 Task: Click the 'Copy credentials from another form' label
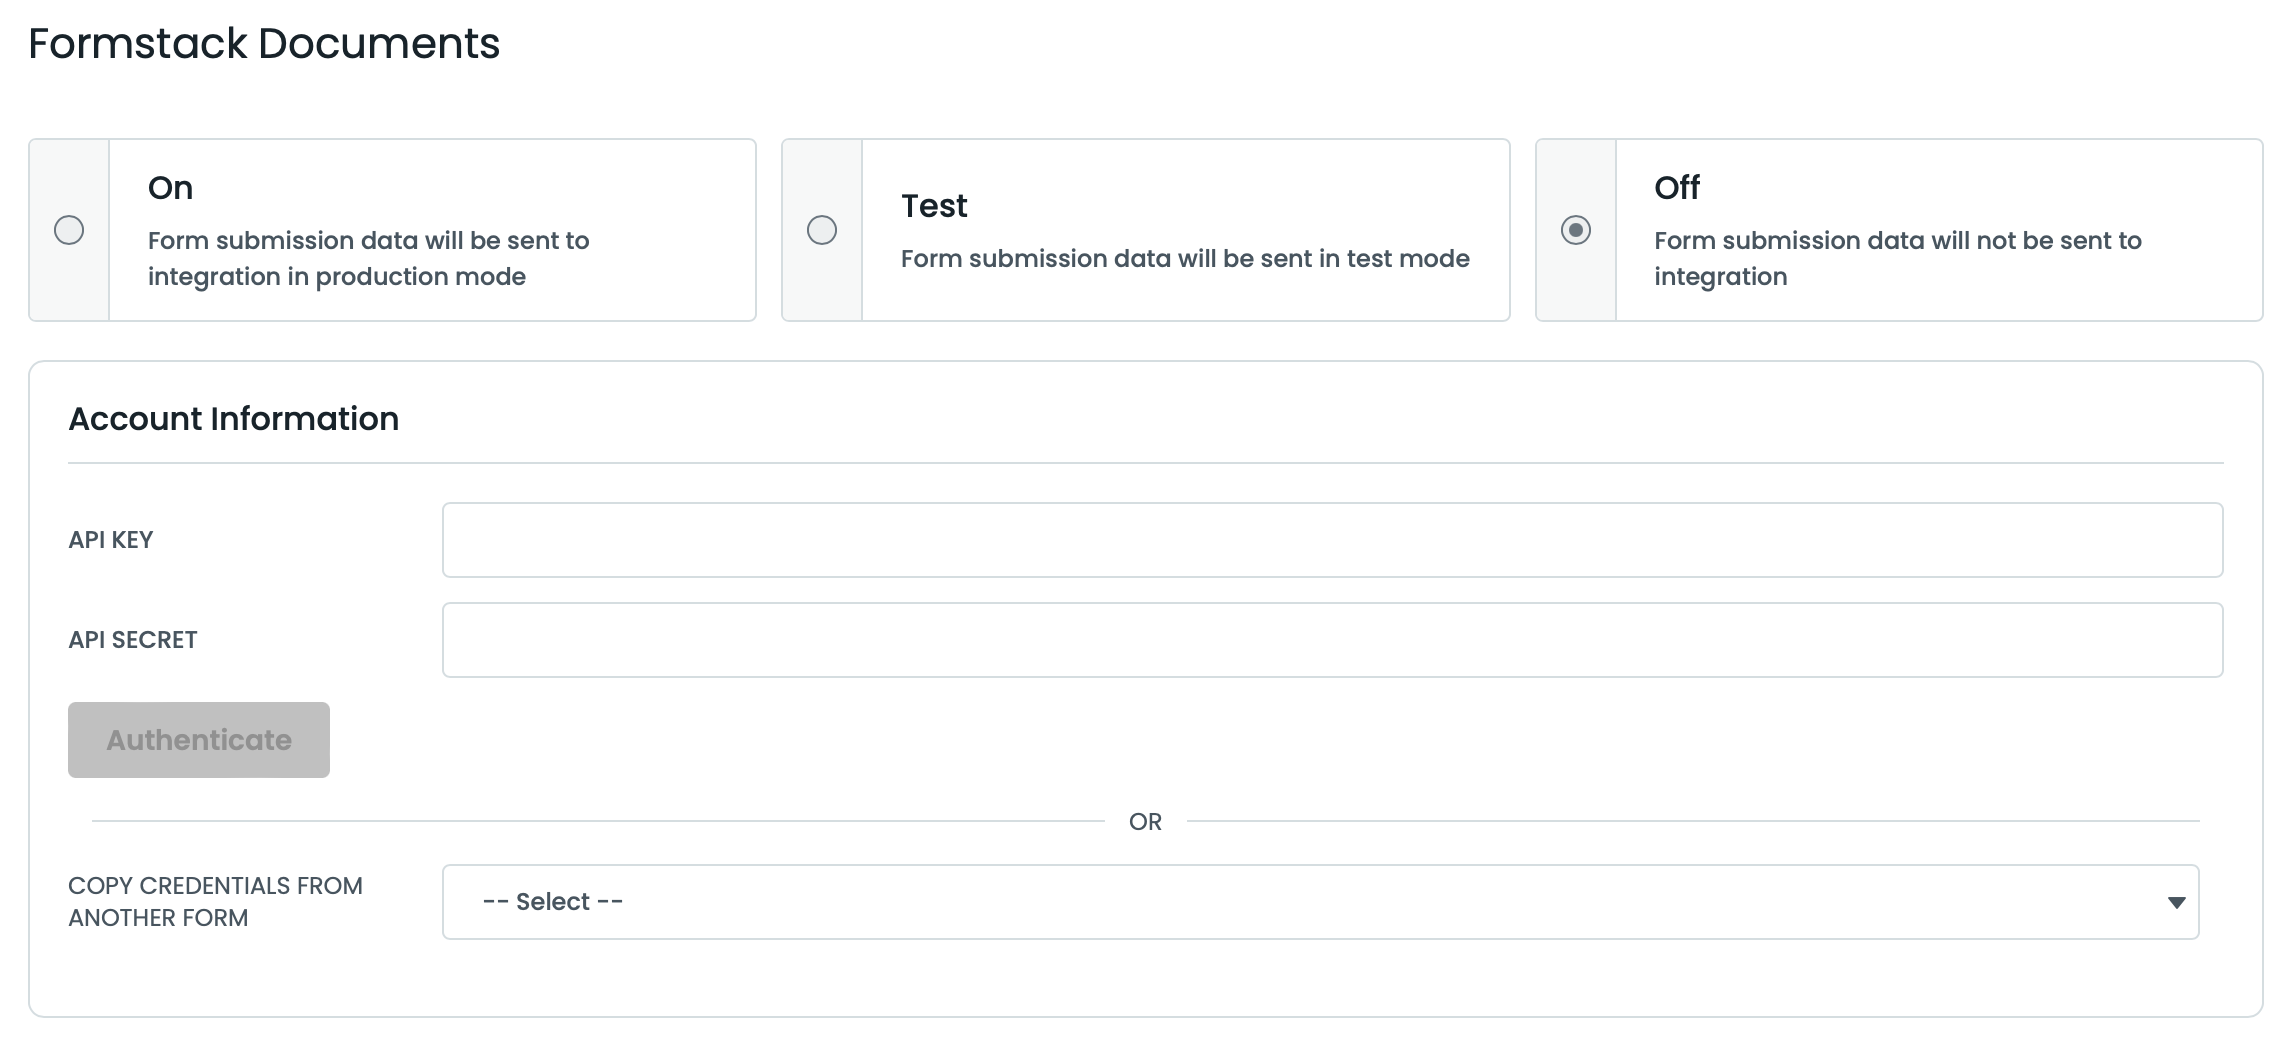(215, 902)
